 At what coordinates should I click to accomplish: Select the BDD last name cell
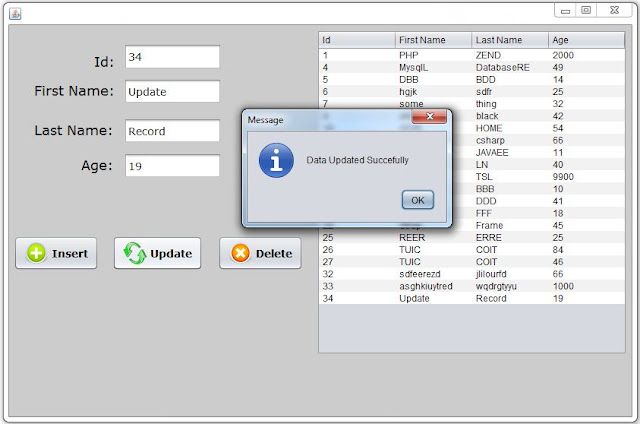click(510, 80)
